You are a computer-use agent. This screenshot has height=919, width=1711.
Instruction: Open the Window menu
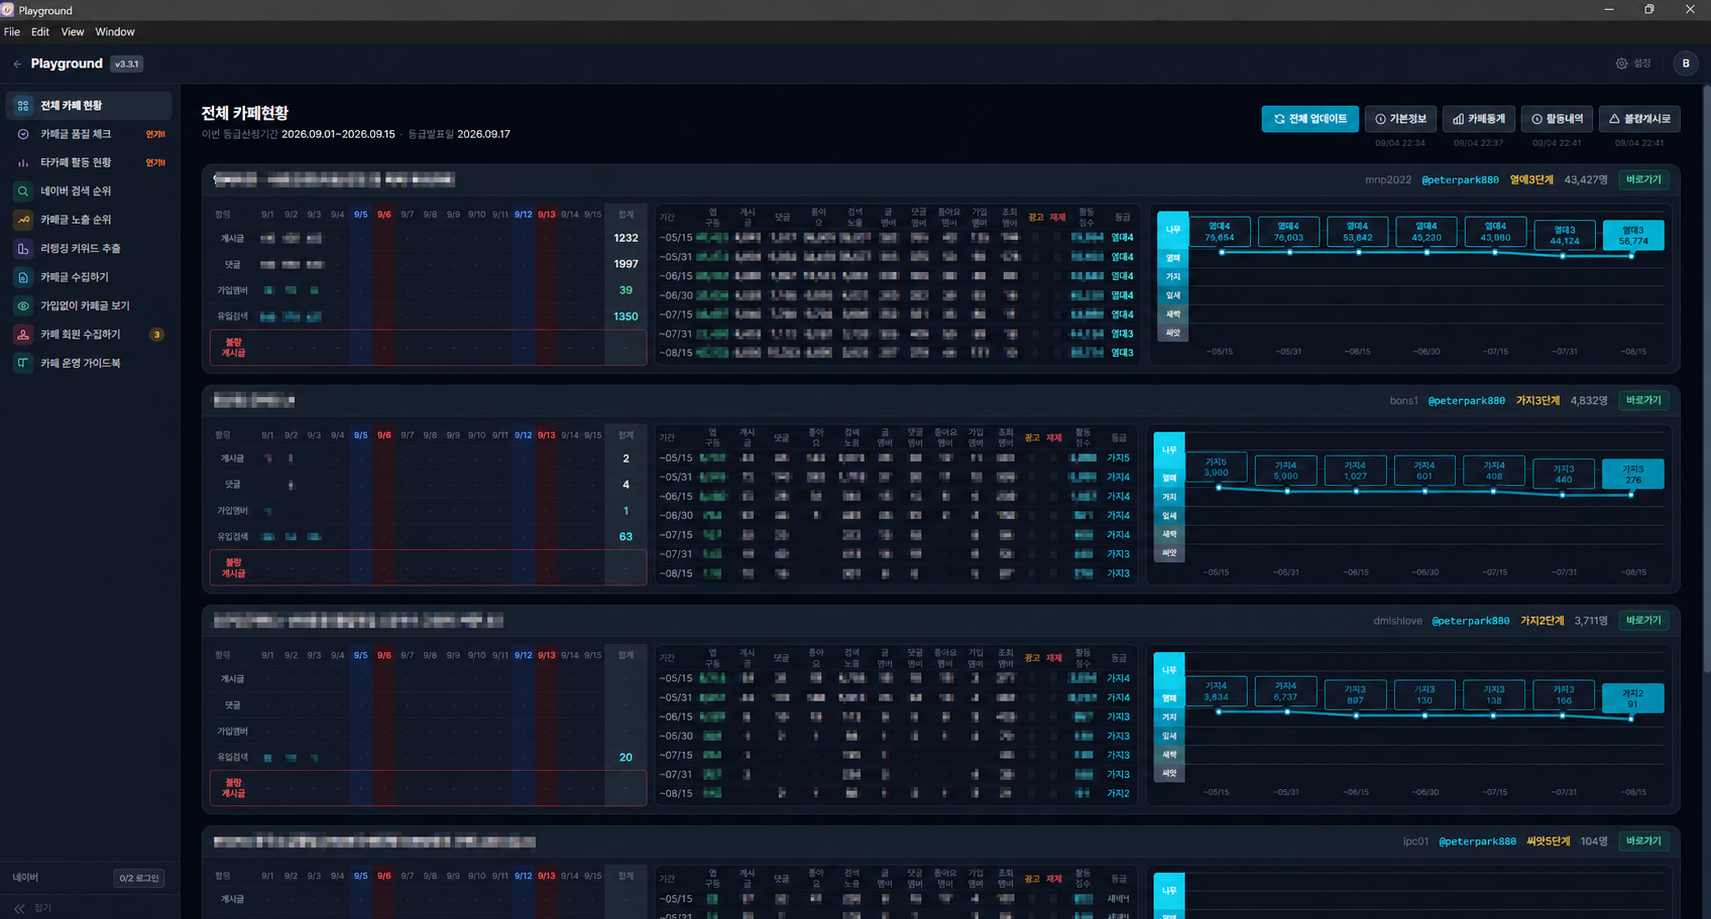tap(115, 32)
